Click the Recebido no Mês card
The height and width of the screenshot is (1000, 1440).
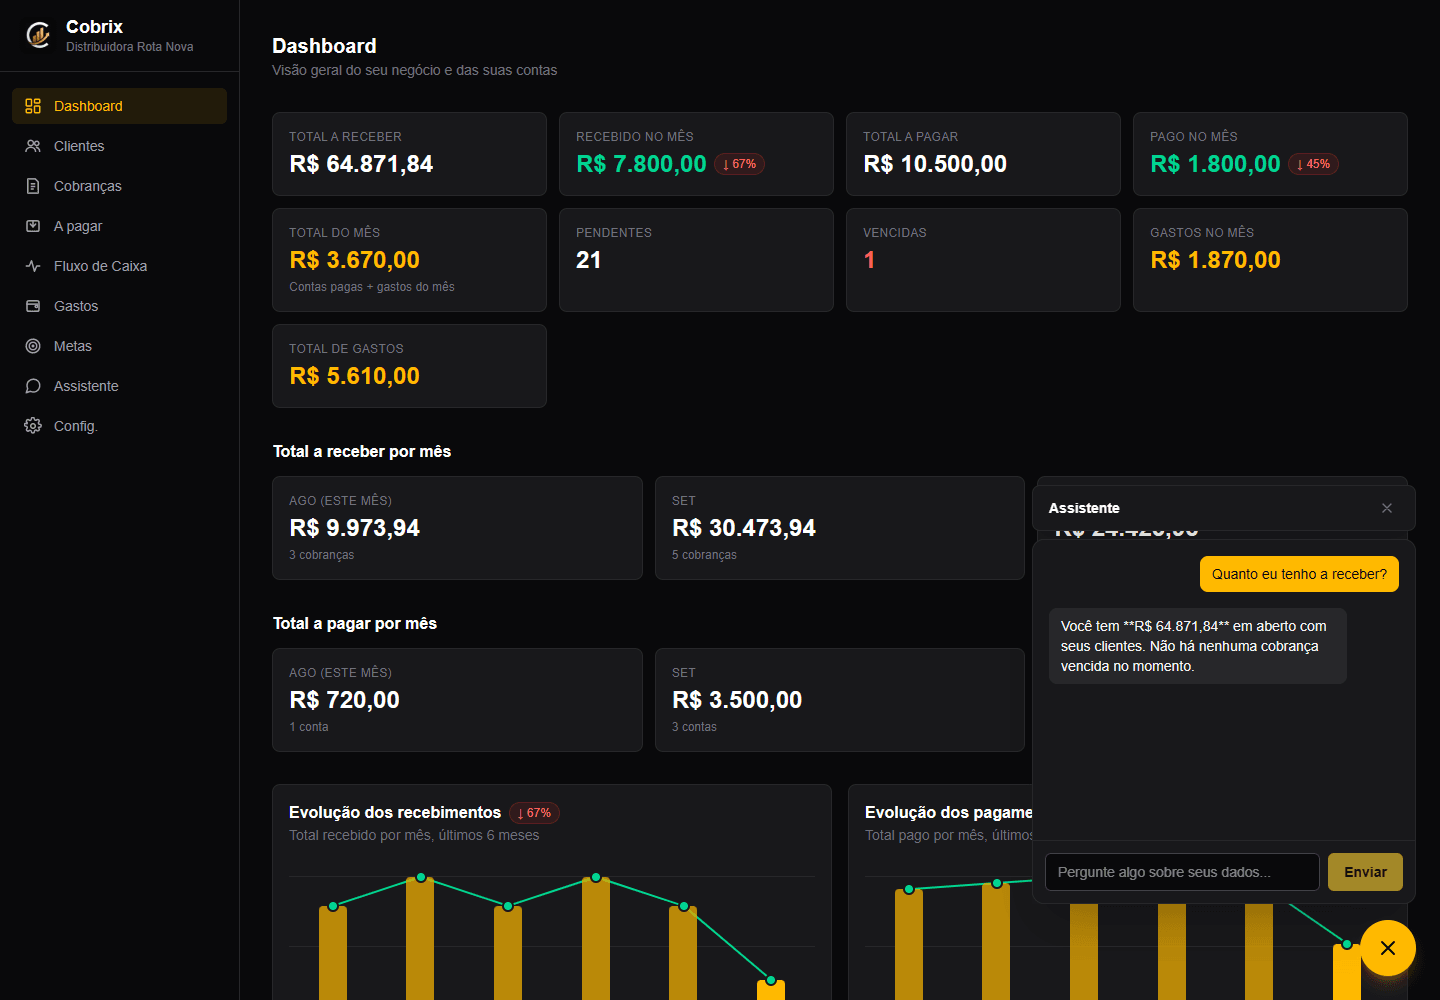tap(696, 154)
